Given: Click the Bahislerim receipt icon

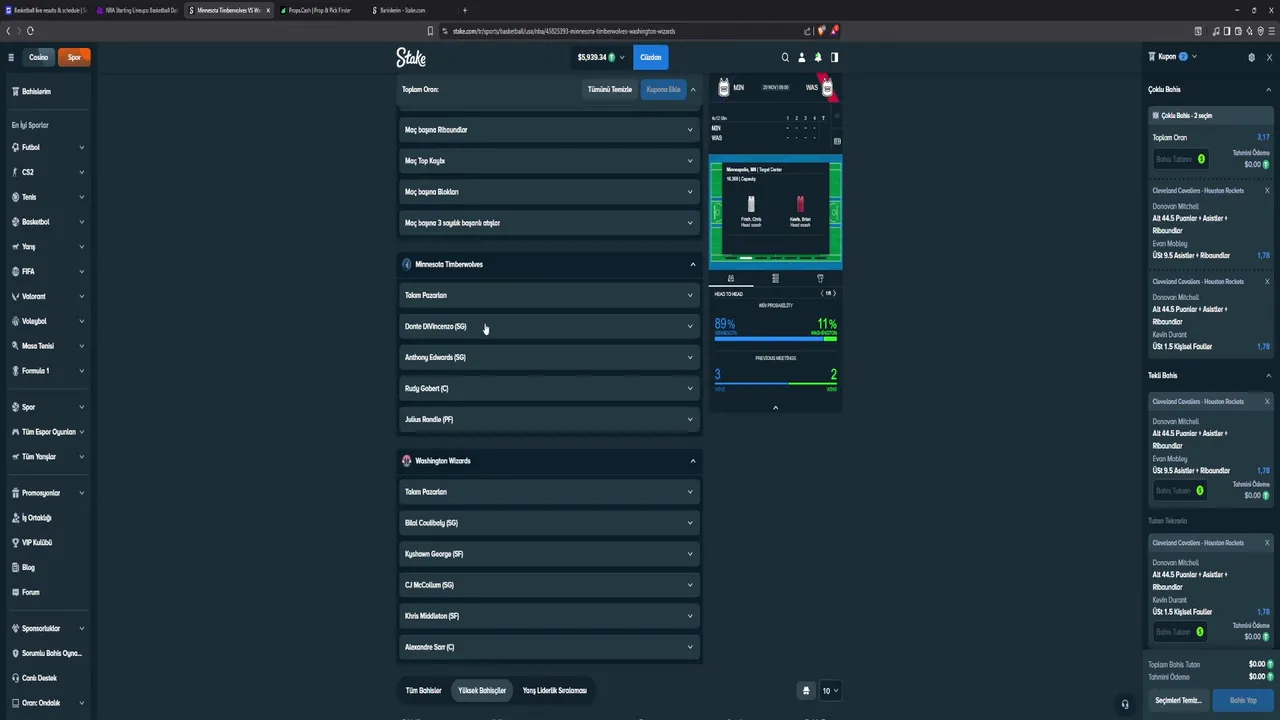Looking at the screenshot, I should (x=16, y=91).
